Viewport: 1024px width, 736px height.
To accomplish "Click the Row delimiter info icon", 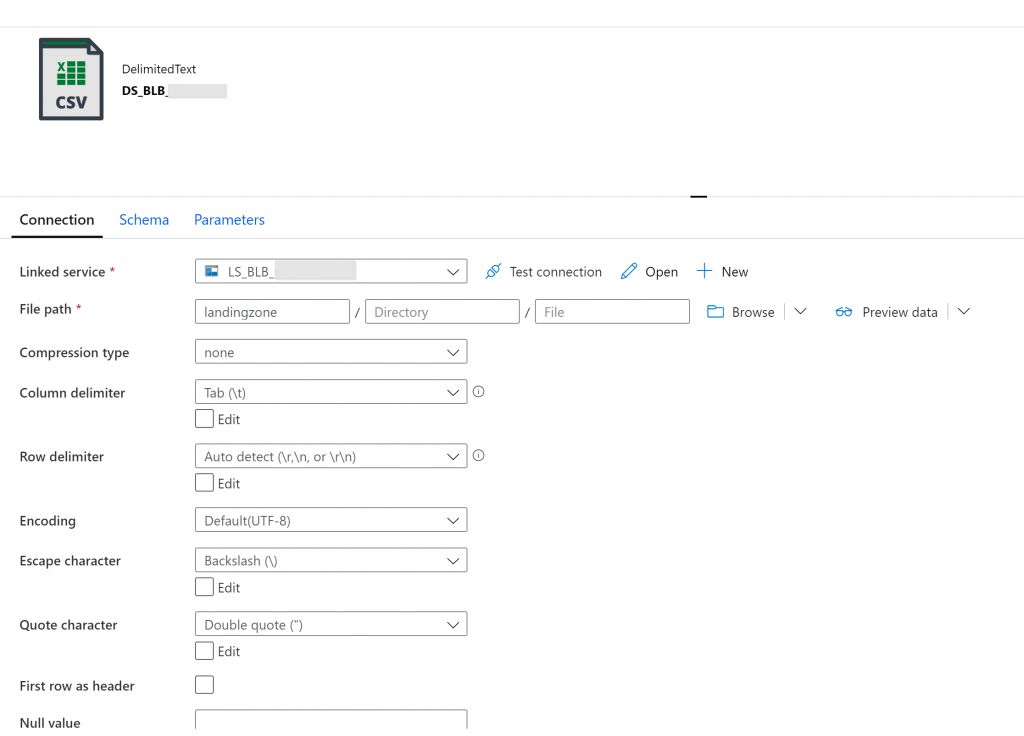I will (478, 456).
